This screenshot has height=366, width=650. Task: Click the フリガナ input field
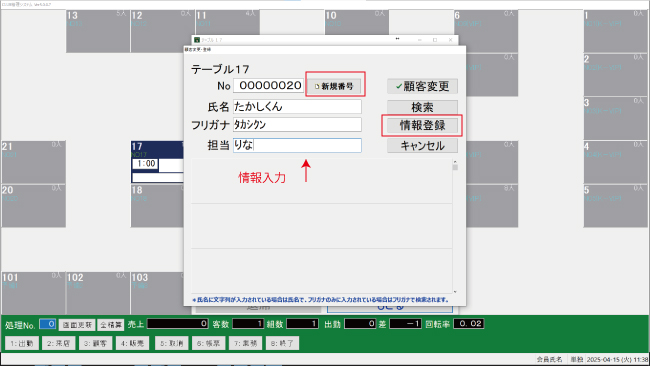(x=297, y=124)
